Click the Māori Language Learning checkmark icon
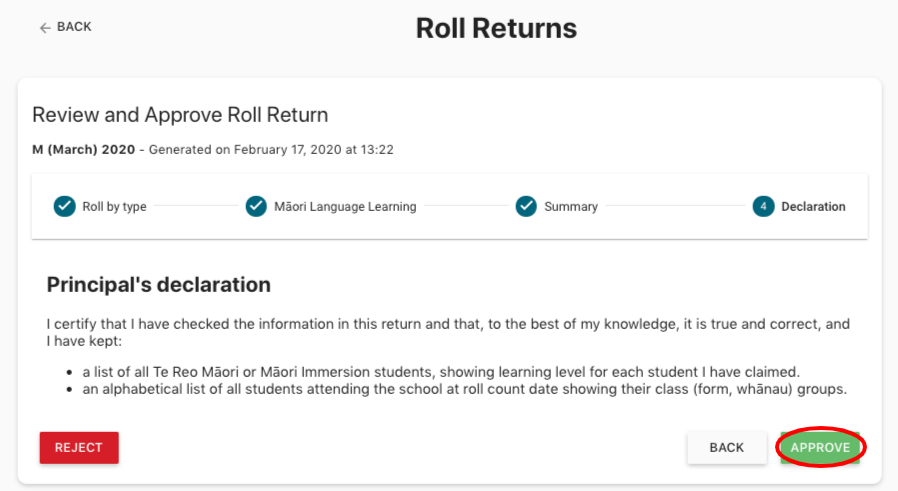 tap(256, 207)
